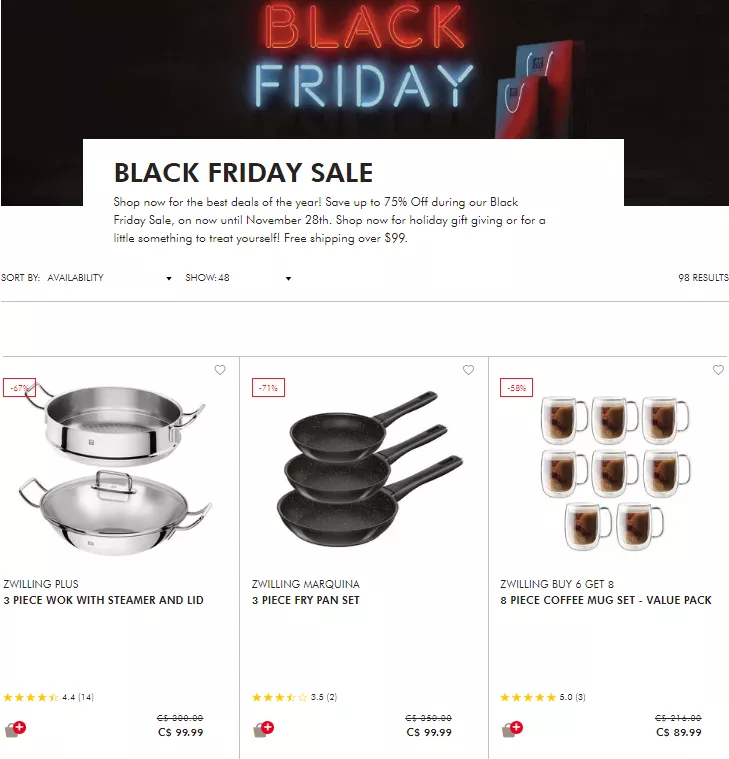The image size is (729, 759).
Task: Open the Sort By Availability dropdown
Action: coord(109,278)
